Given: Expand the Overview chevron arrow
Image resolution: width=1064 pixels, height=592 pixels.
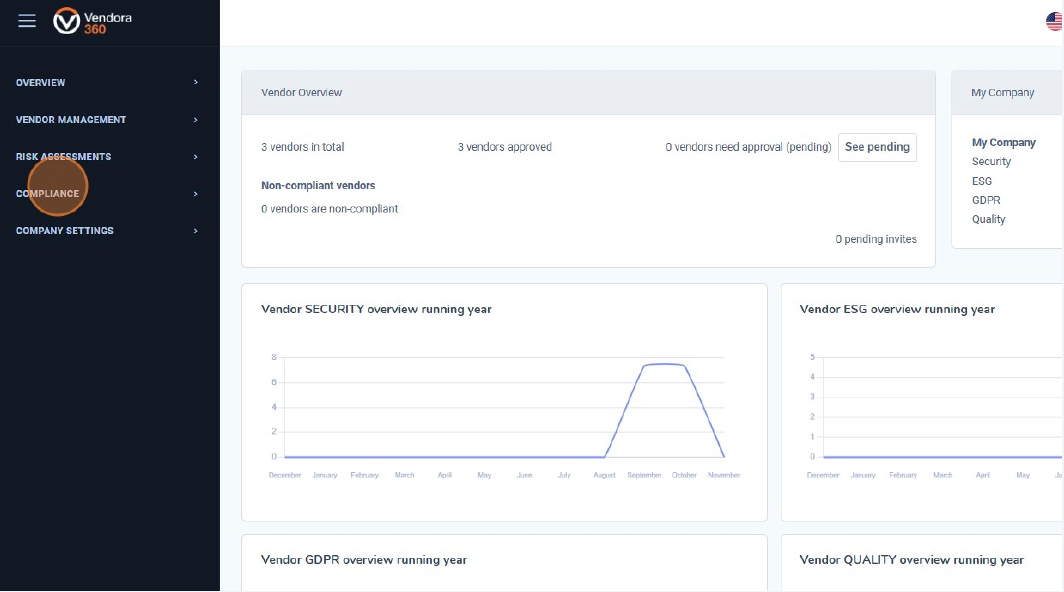Looking at the screenshot, I should click(196, 83).
